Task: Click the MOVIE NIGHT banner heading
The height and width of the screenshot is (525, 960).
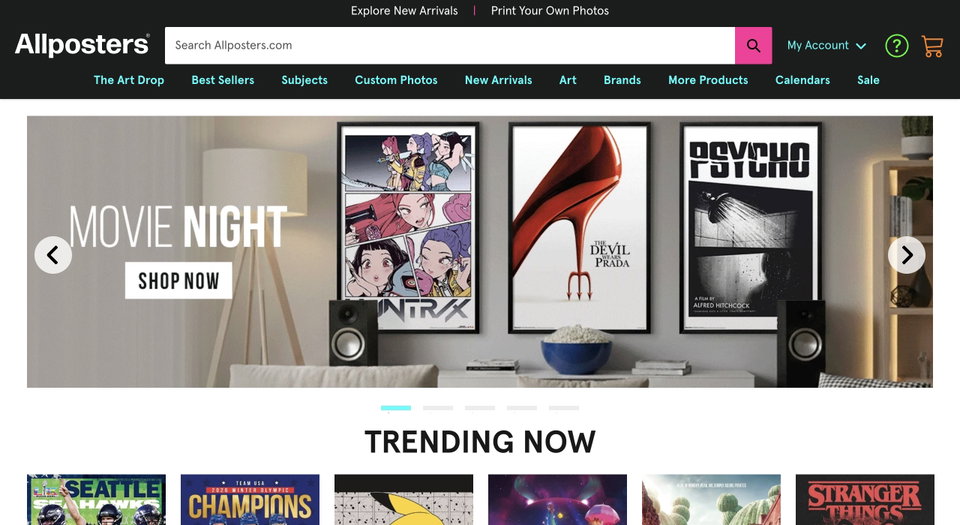Action: coord(178,227)
